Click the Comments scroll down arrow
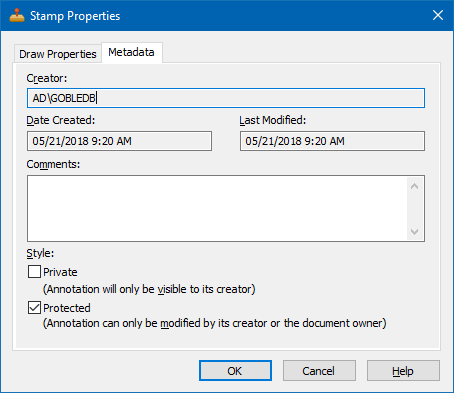454x393 pixels. point(415,231)
